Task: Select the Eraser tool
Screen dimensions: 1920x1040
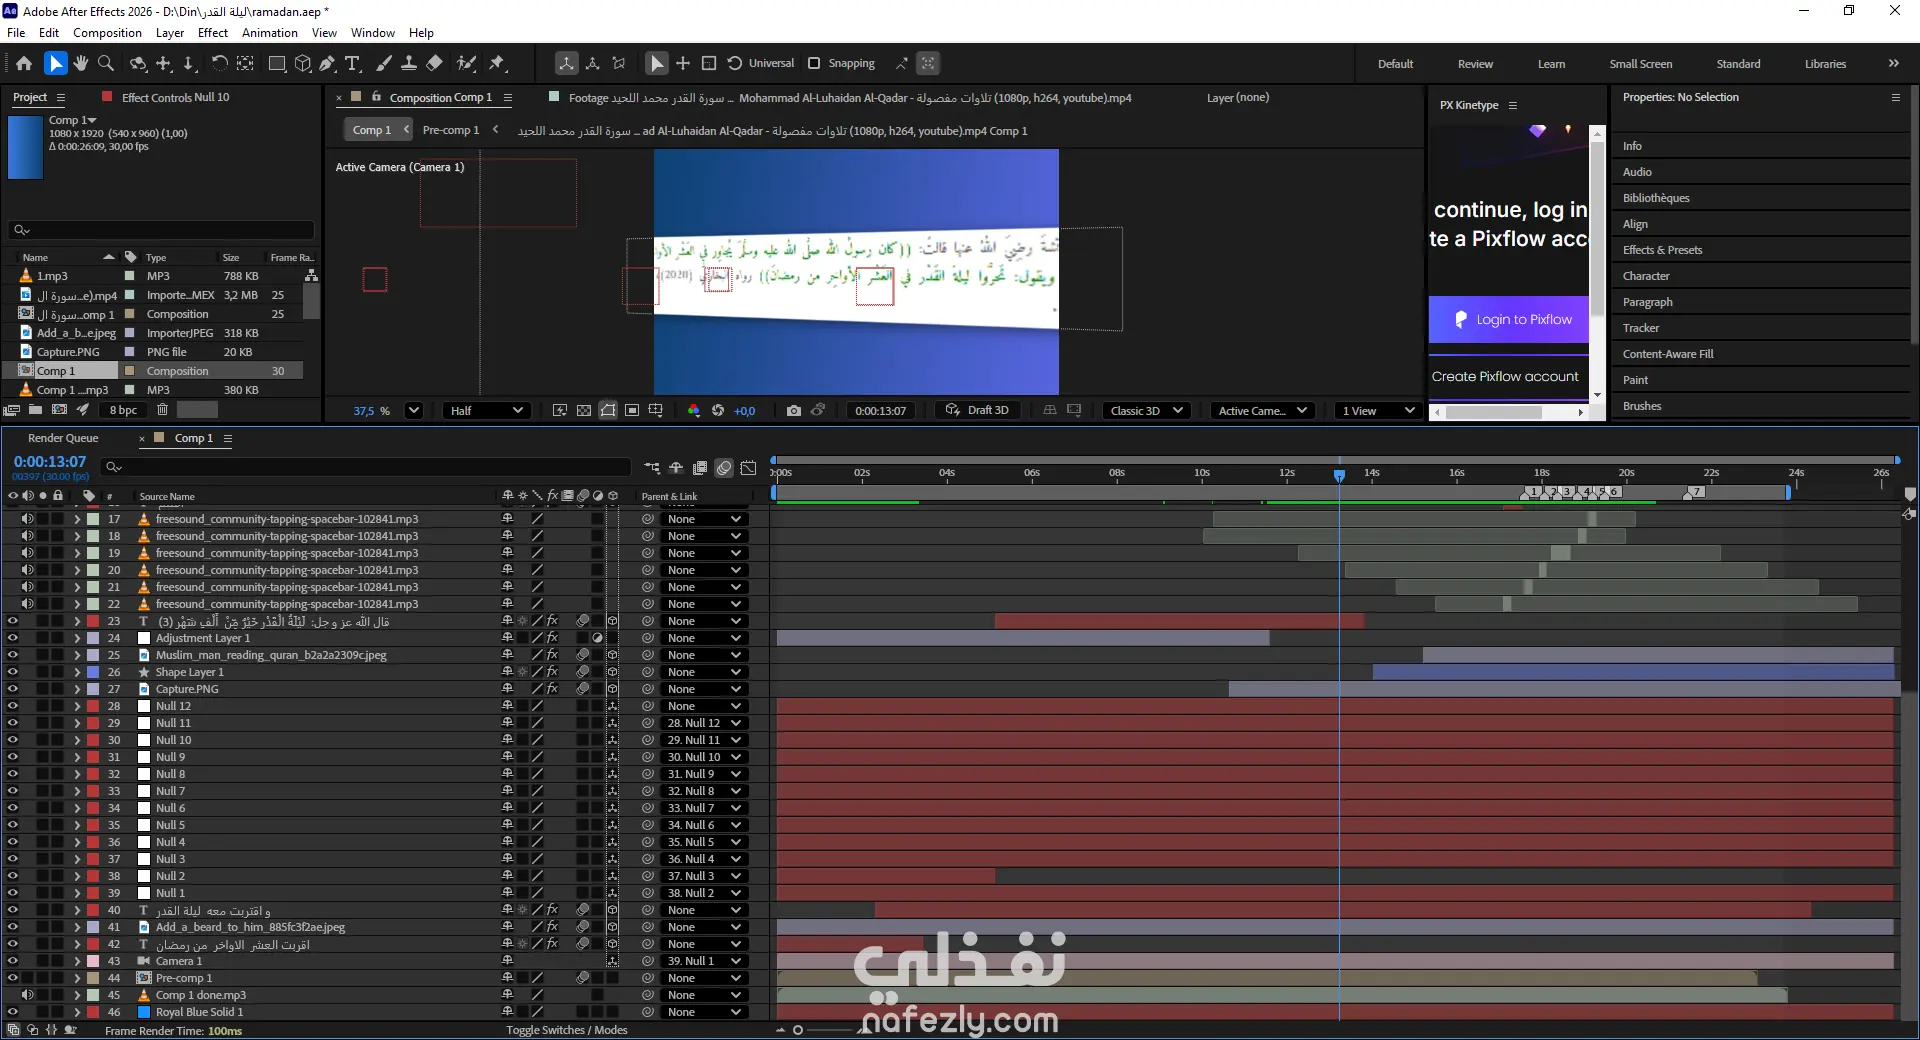Action: [x=434, y=63]
